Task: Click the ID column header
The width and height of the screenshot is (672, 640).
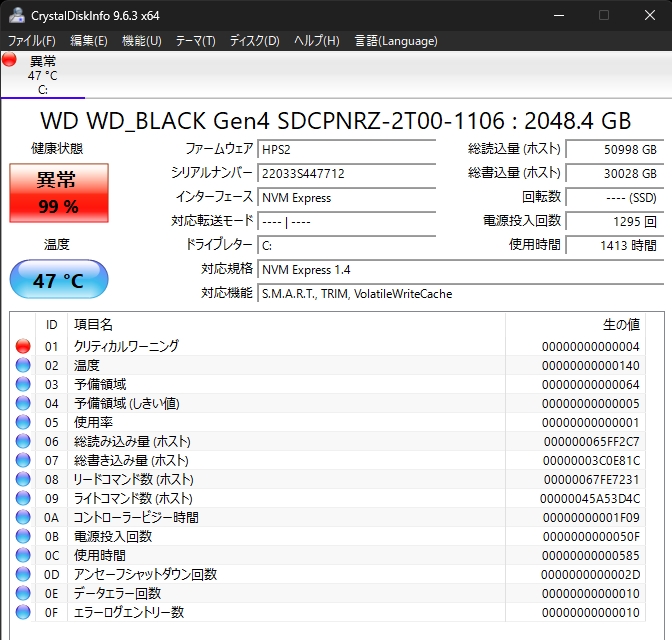Action: click(51, 325)
